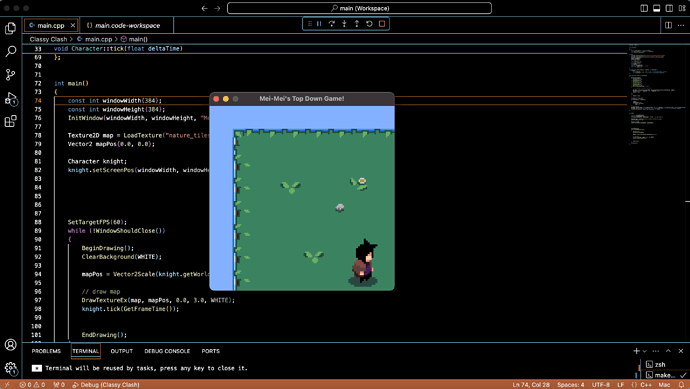Click the code minimap overview
The height and width of the screenshot is (389, 690).
pyautogui.click(x=657, y=95)
